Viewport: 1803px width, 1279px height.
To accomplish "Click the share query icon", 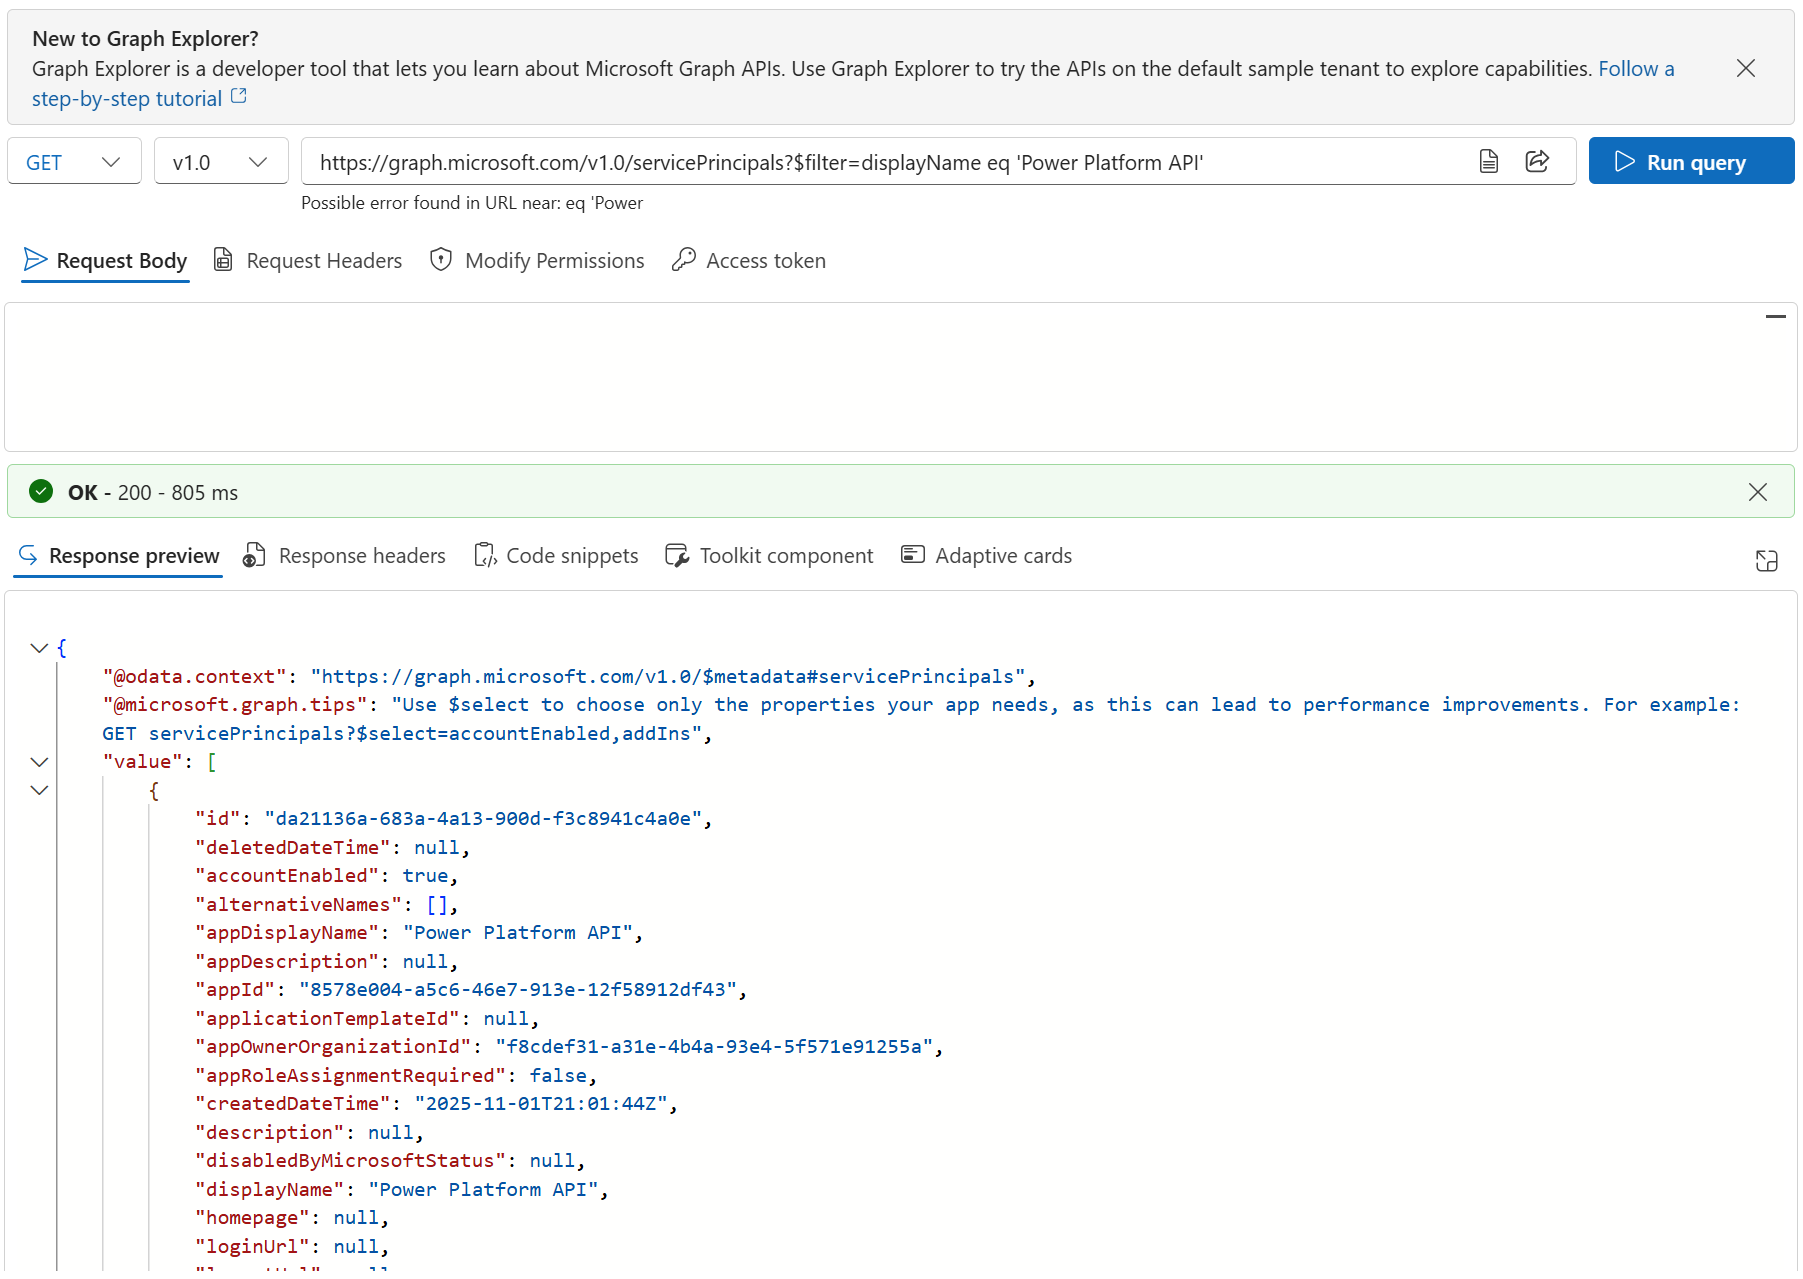I will (1537, 161).
